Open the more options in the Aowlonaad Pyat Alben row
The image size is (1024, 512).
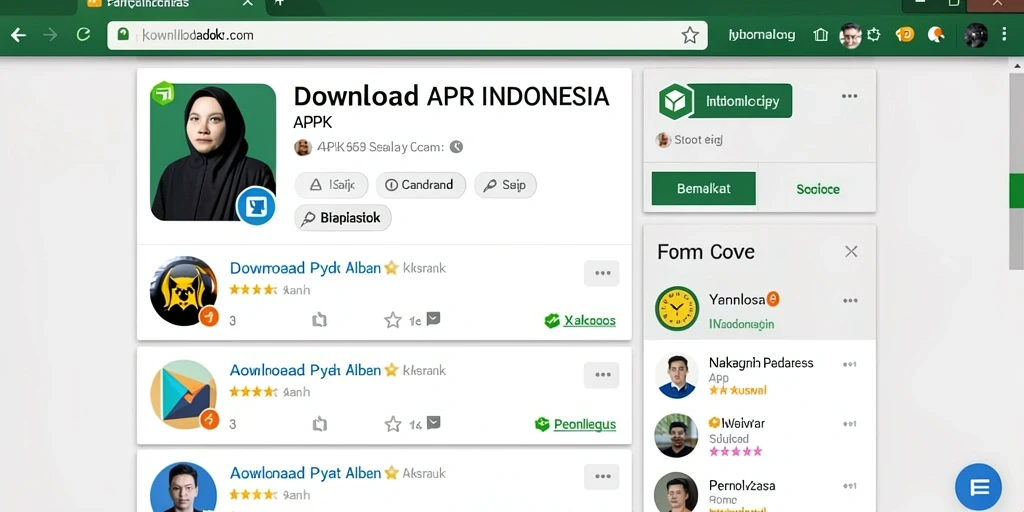click(601, 477)
